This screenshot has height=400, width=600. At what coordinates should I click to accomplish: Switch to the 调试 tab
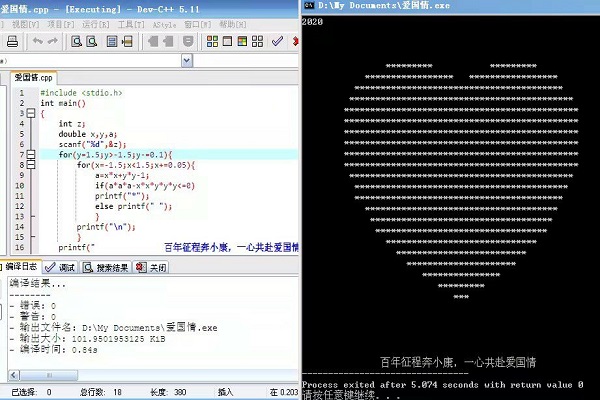(60, 267)
